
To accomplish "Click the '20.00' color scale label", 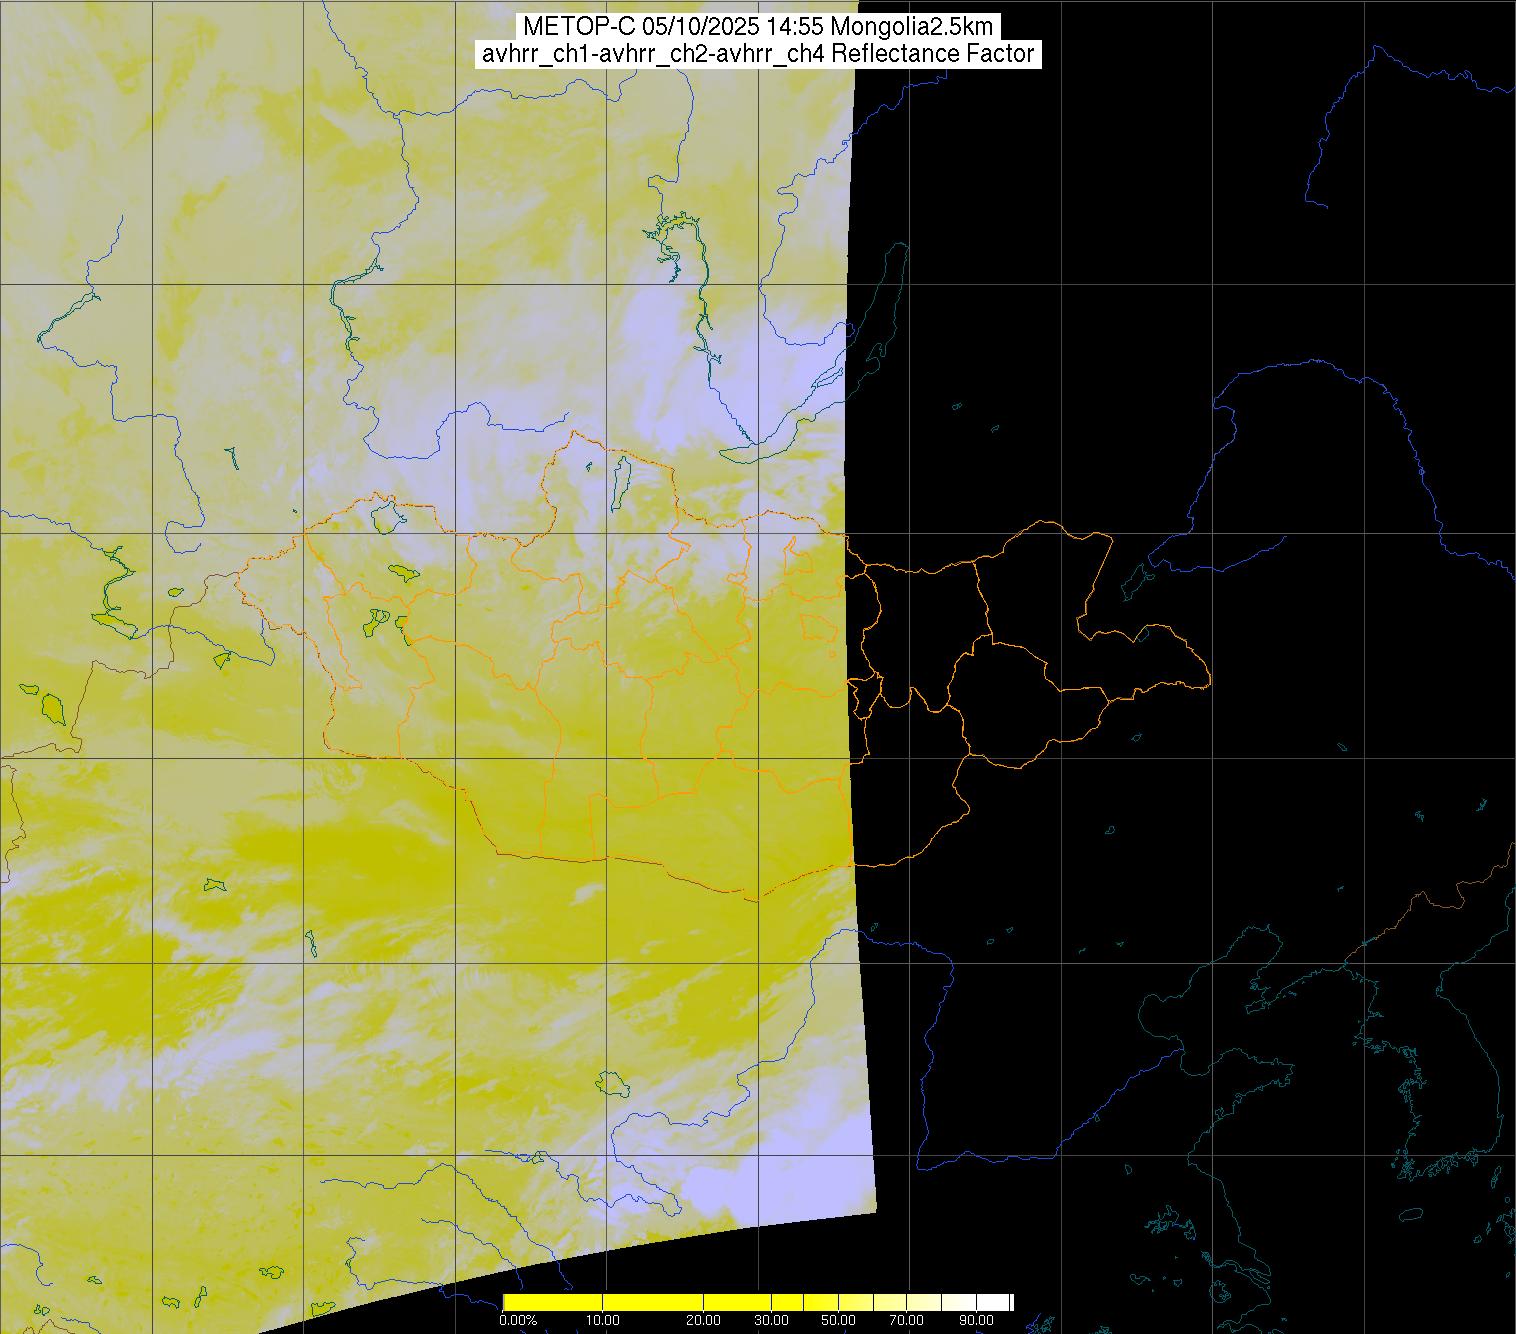I will (x=703, y=1320).
